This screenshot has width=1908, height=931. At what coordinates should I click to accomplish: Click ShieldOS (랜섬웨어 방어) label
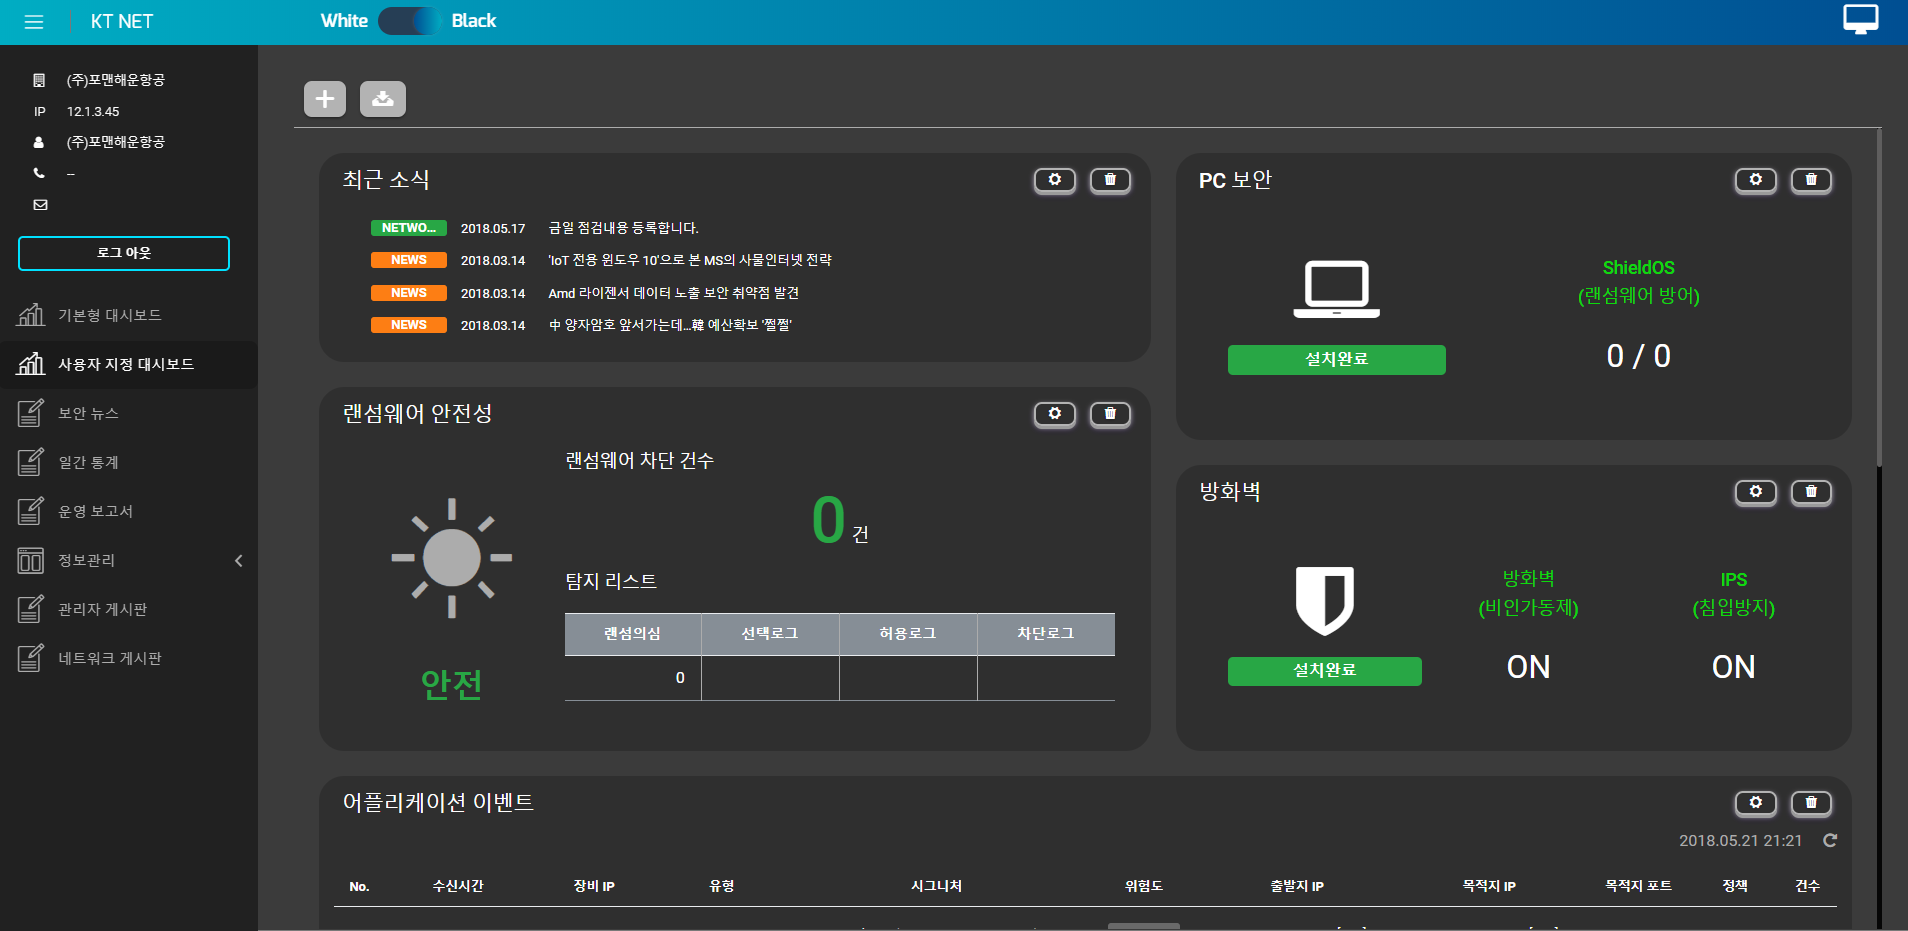click(1639, 282)
